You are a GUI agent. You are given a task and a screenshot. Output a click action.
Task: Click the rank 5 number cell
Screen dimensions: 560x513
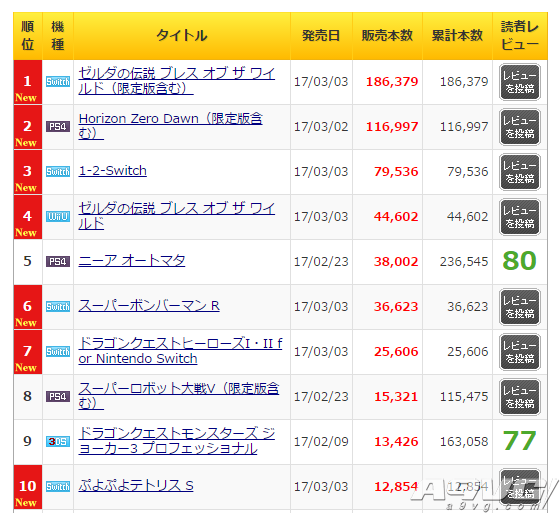[x=28, y=262]
